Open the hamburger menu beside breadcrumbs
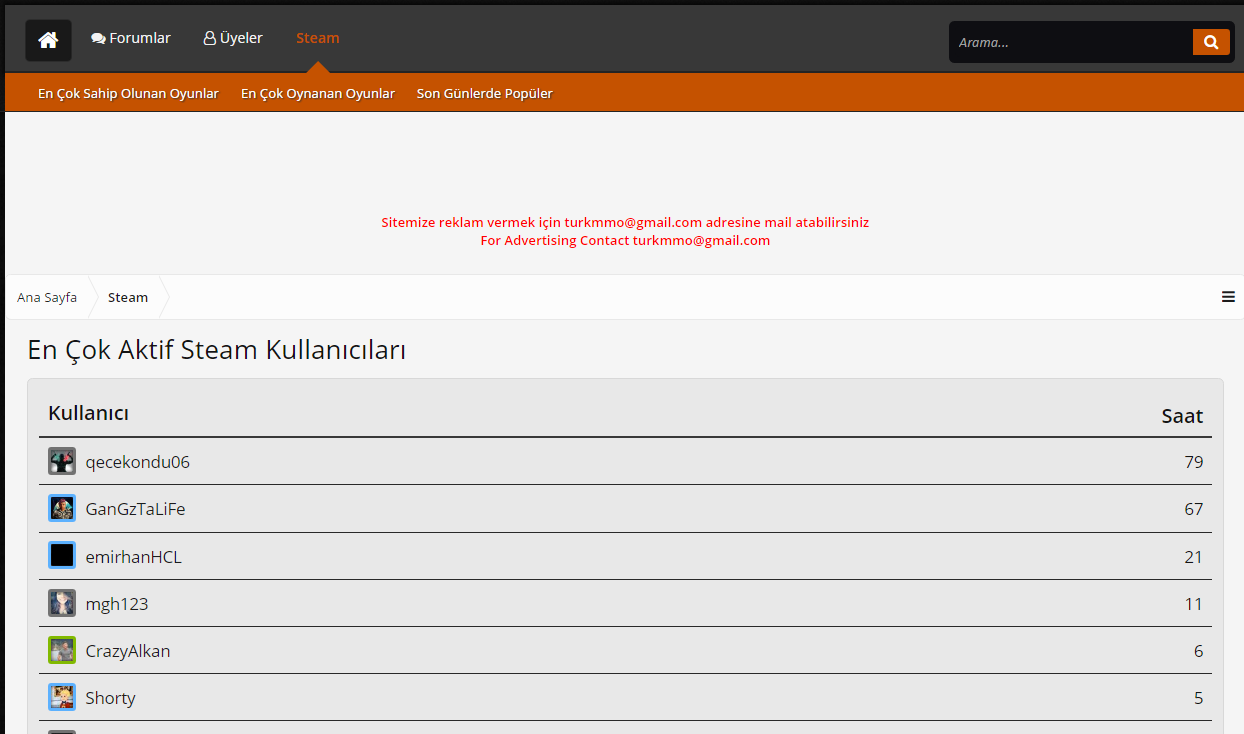The height and width of the screenshot is (734, 1244). [1228, 297]
